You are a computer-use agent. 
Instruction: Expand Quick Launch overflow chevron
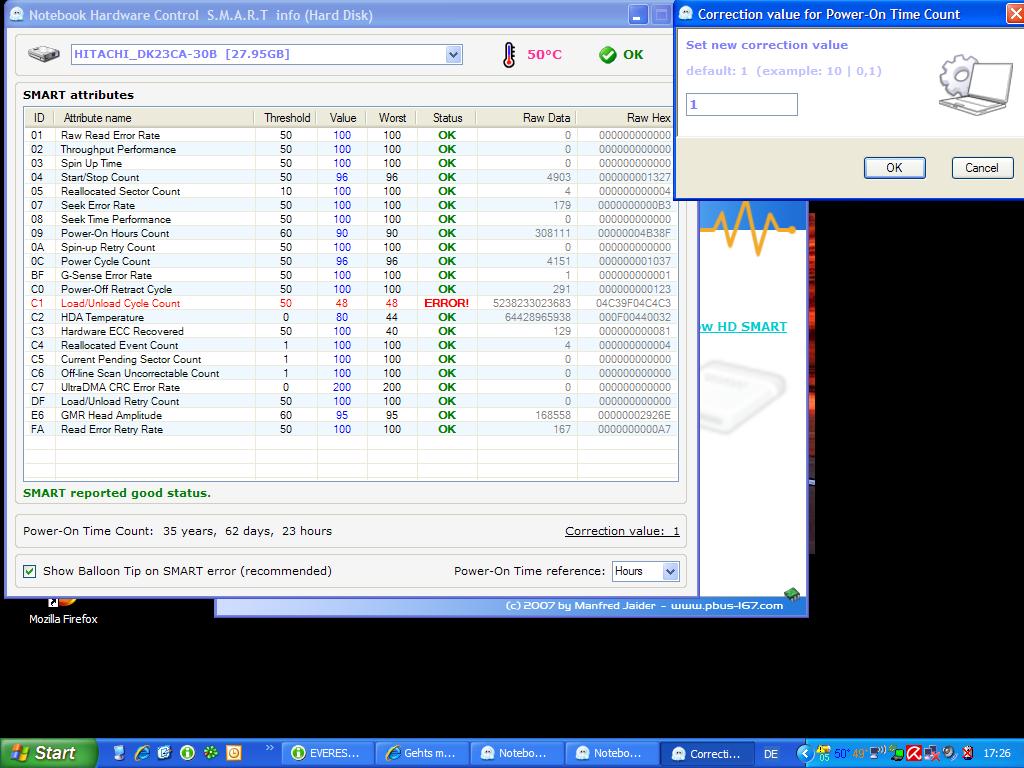click(x=270, y=748)
